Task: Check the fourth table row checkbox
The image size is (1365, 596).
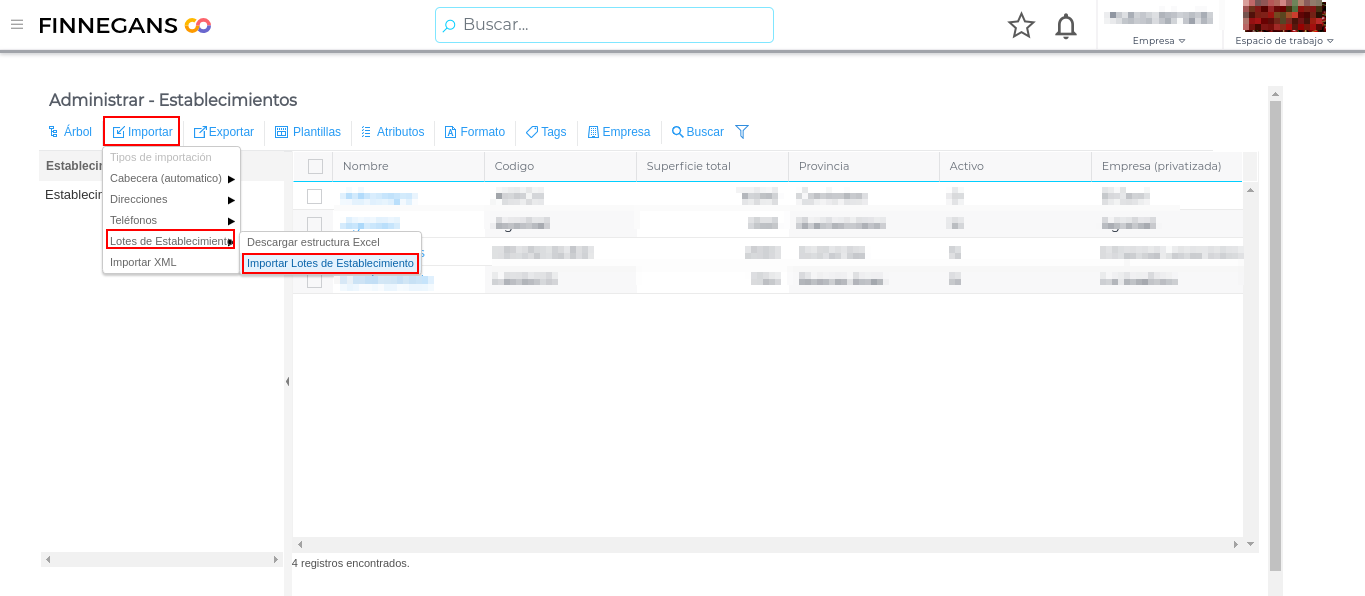Action: (314, 280)
